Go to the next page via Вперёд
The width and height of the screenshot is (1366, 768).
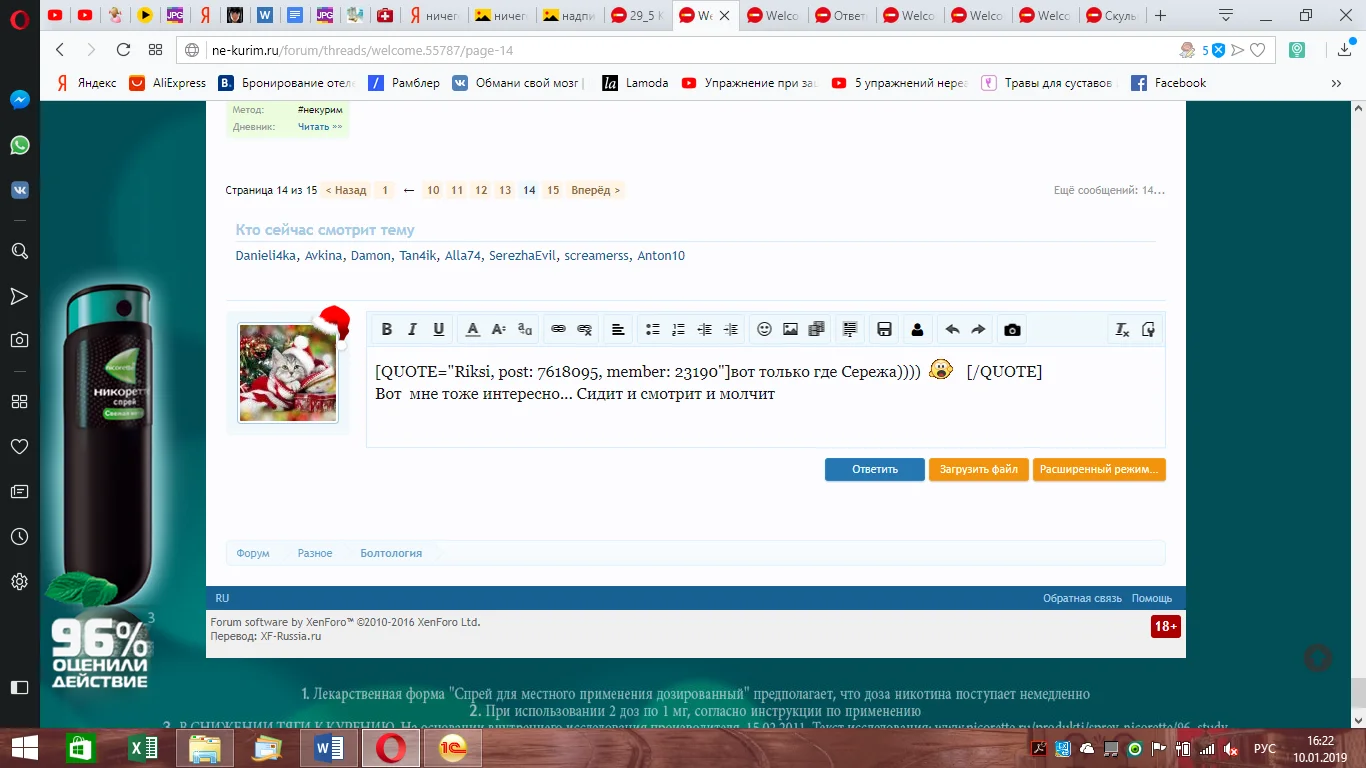(x=596, y=190)
